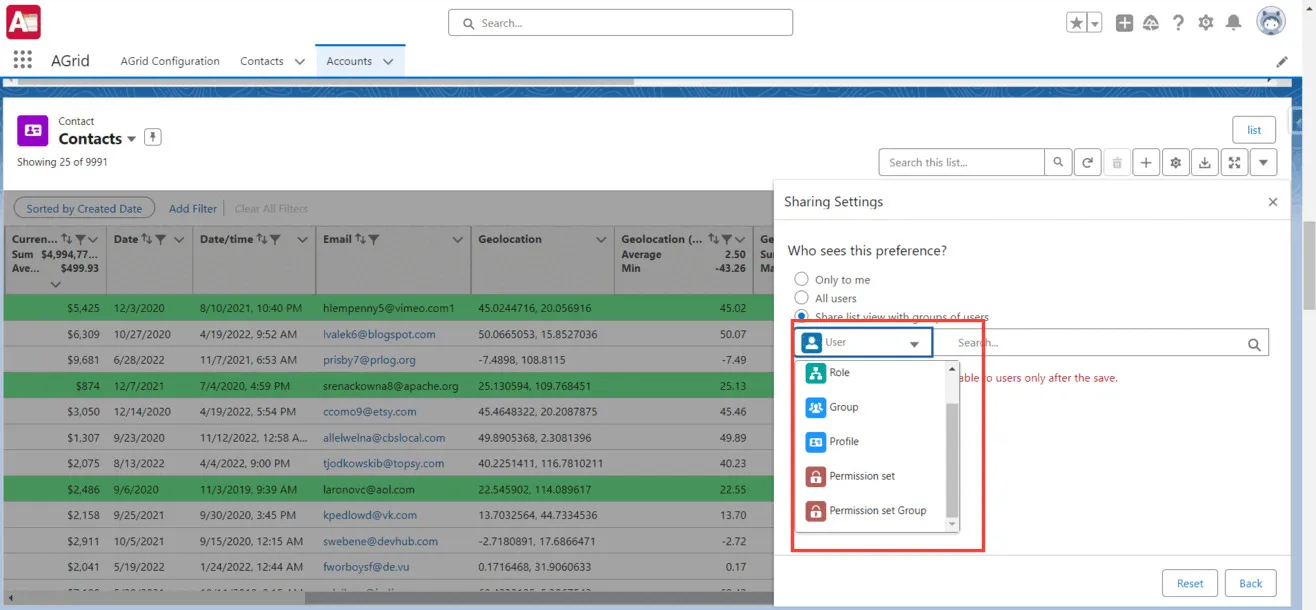The image size is (1316, 610).
Task: Expand grid to fullscreen with the expand icon
Action: tap(1234, 161)
